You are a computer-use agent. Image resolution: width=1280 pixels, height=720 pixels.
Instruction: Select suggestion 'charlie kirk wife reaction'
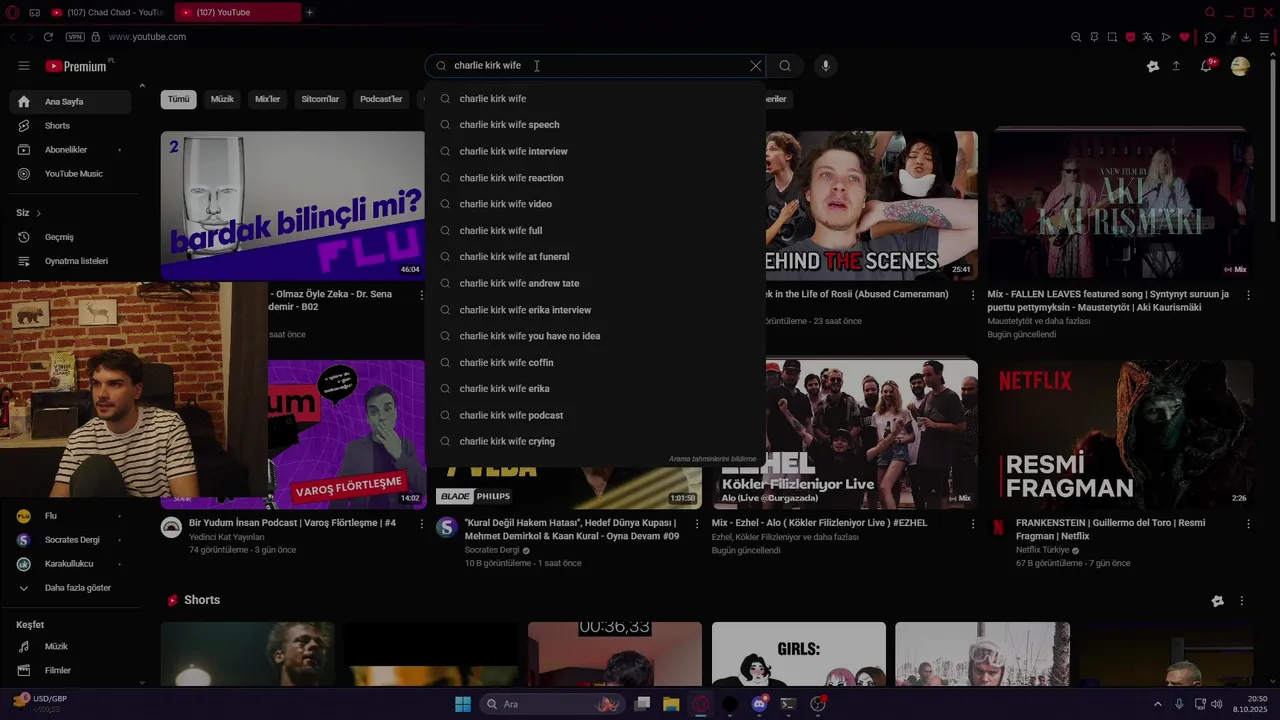click(595, 178)
